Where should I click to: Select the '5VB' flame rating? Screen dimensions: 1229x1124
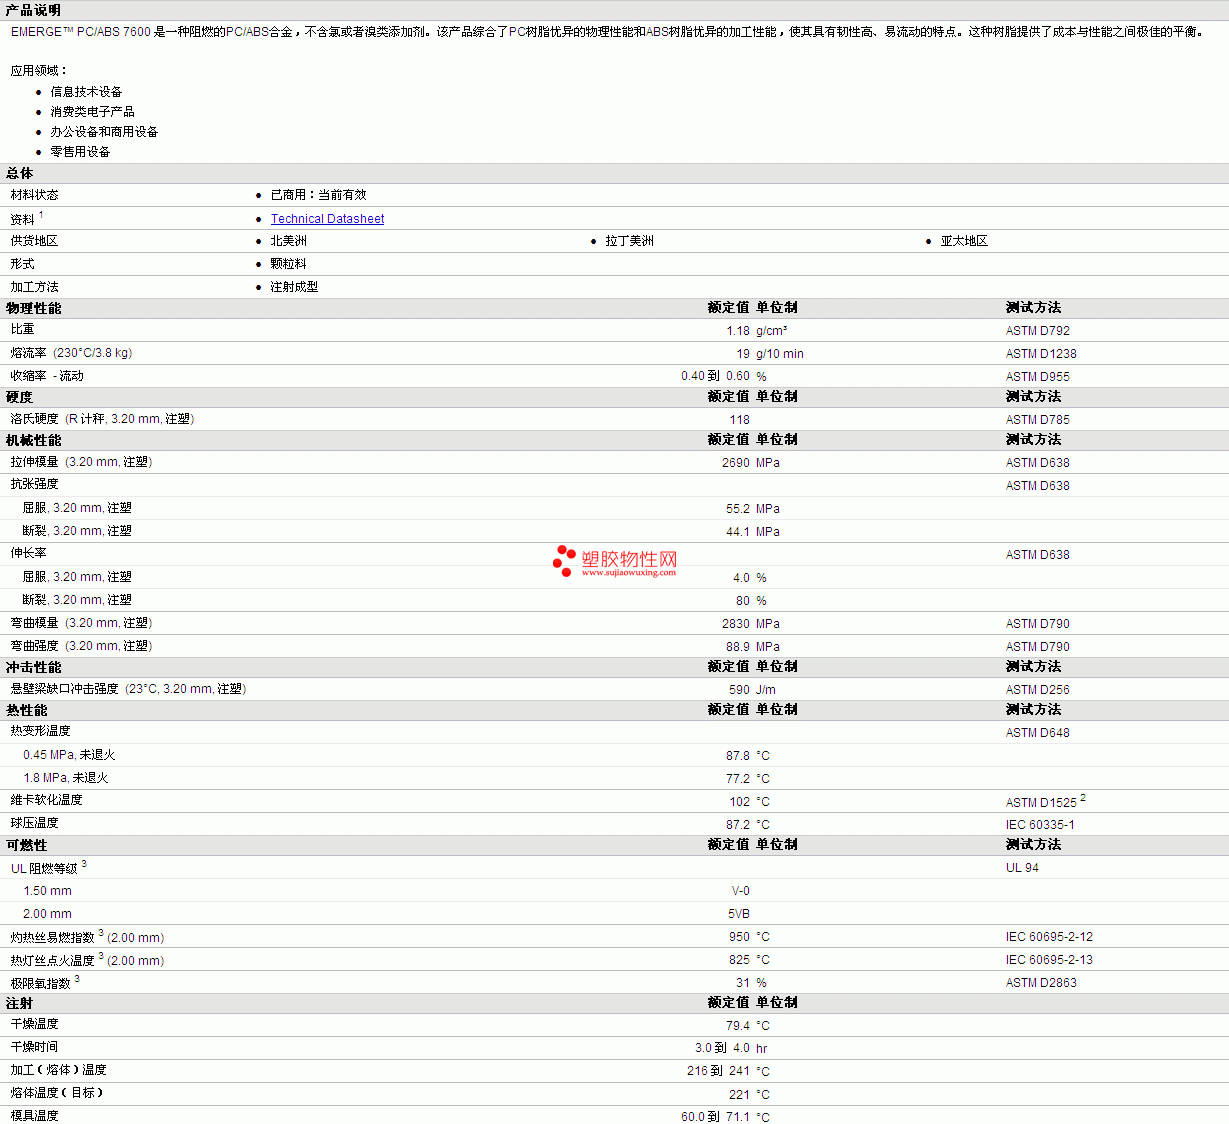[x=739, y=914]
